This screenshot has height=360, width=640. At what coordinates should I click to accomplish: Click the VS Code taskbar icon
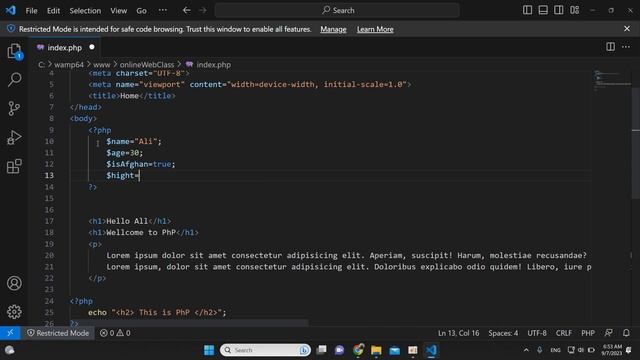point(431,350)
